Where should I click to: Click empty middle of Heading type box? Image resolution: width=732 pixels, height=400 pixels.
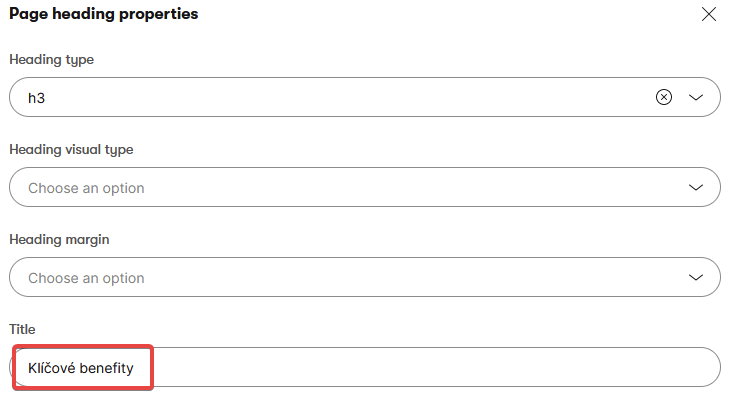click(350, 97)
